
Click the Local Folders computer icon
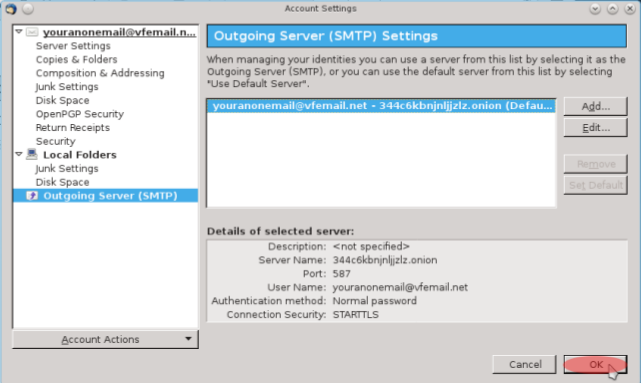31,154
